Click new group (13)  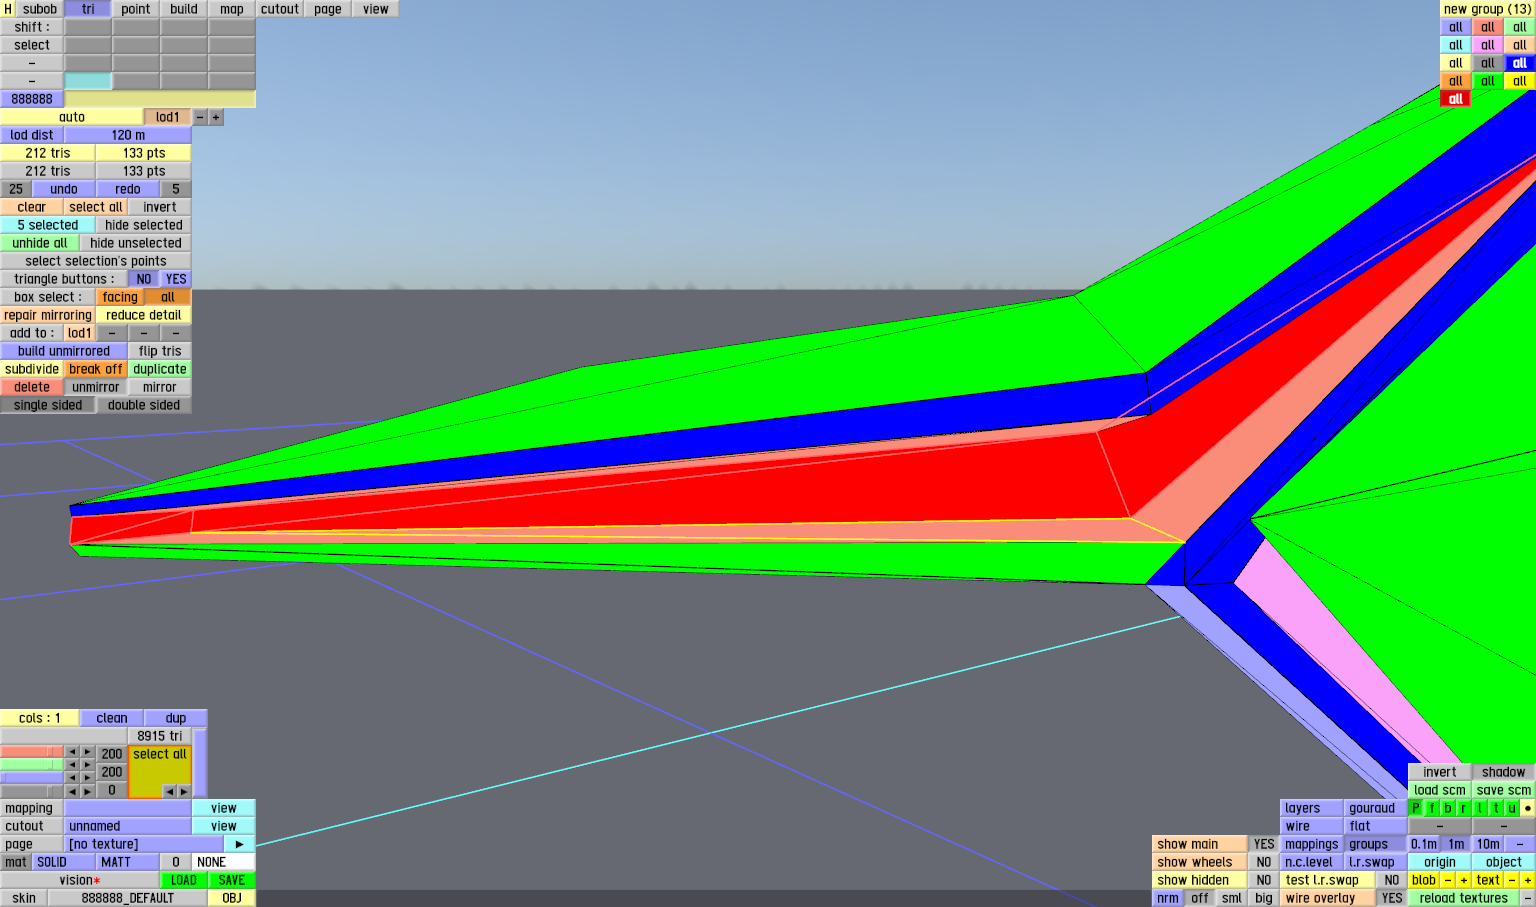pyautogui.click(x=1488, y=9)
